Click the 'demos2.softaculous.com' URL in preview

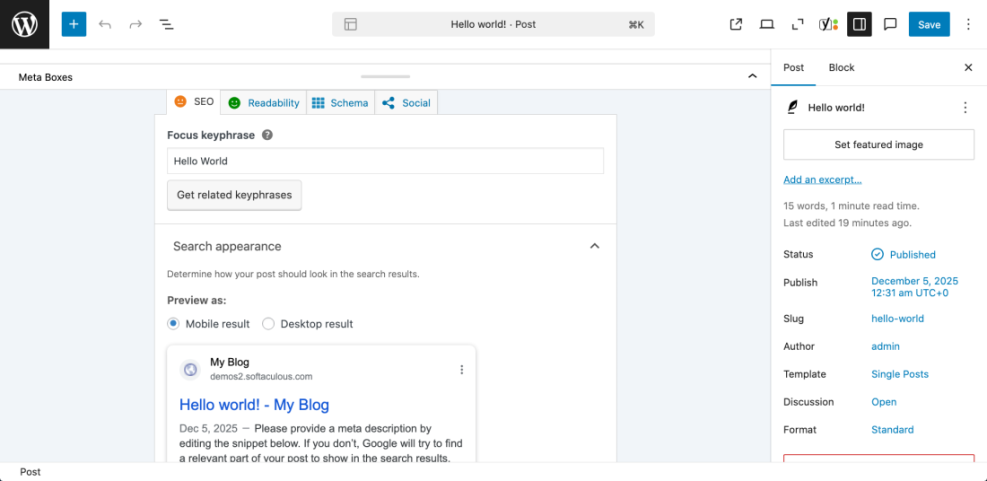coord(261,376)
